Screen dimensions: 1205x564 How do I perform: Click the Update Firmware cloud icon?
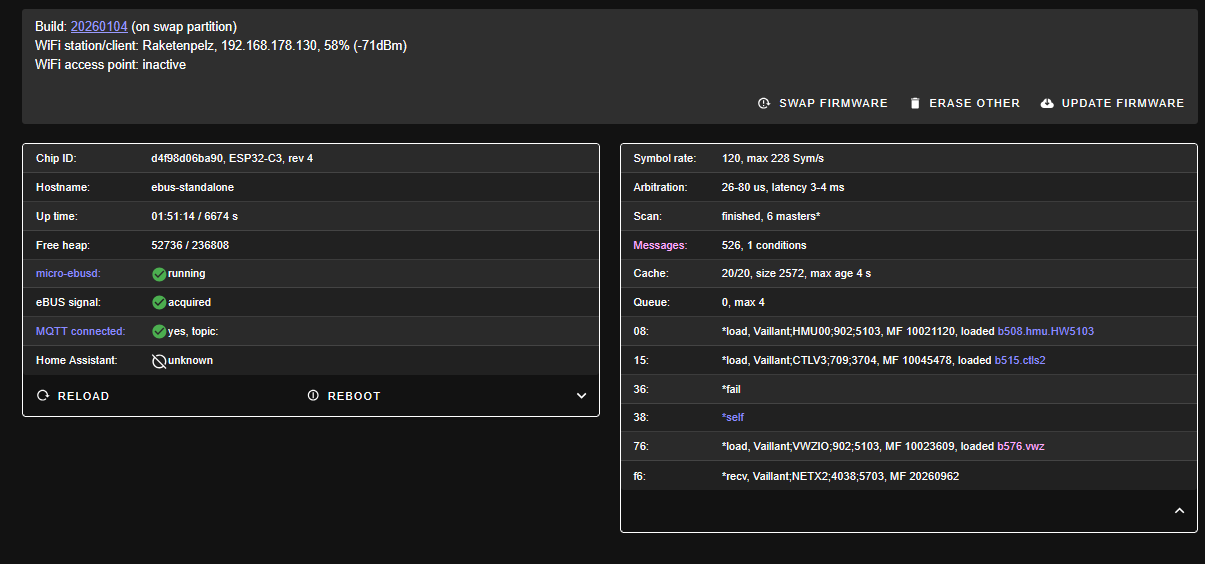tap(1047, 103)
